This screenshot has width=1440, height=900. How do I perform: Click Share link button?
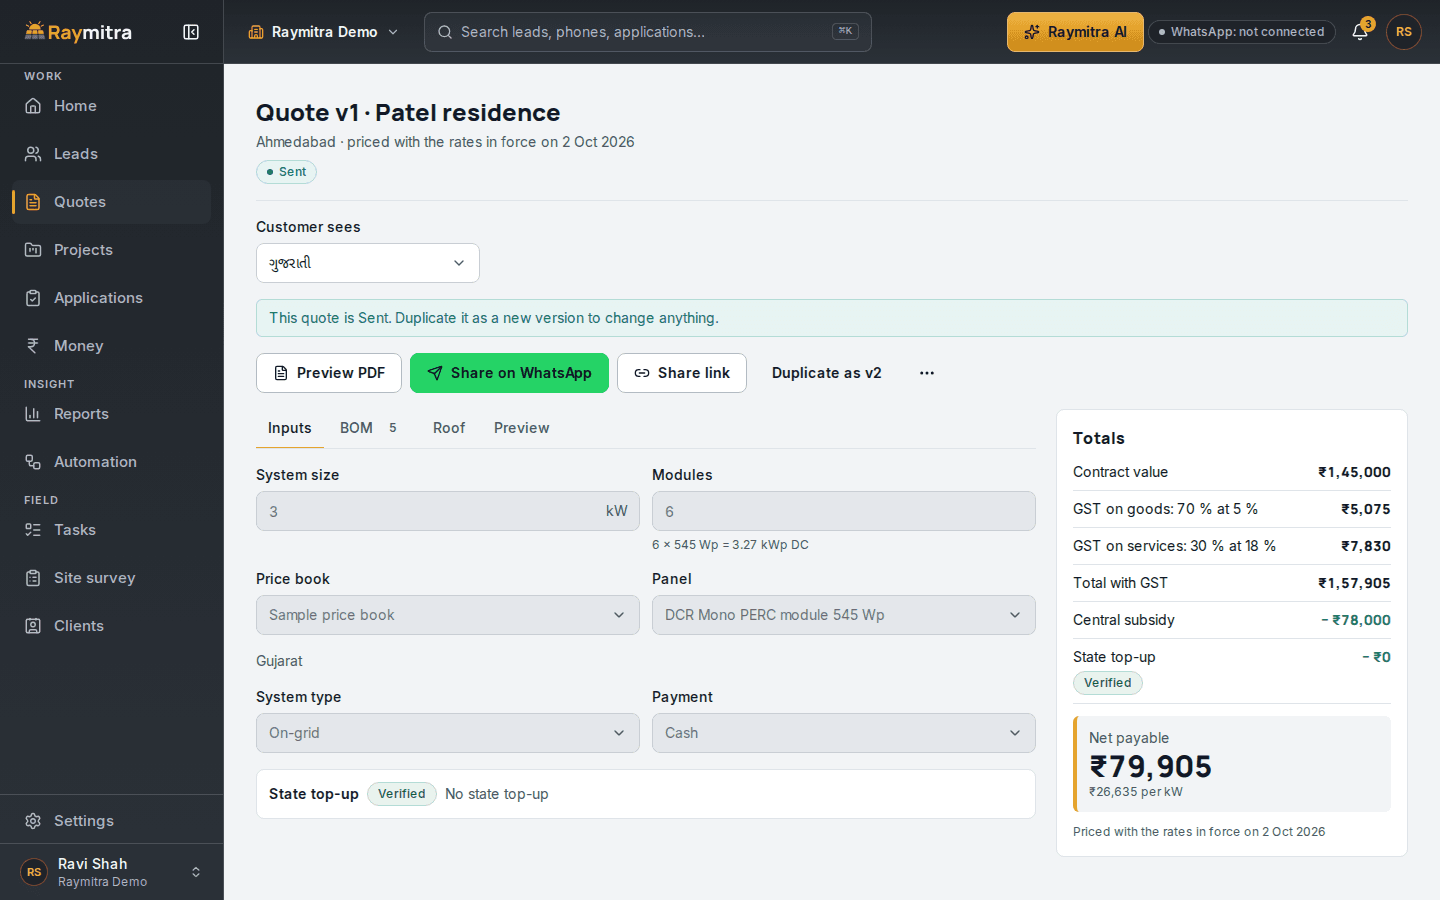(682, 373)
